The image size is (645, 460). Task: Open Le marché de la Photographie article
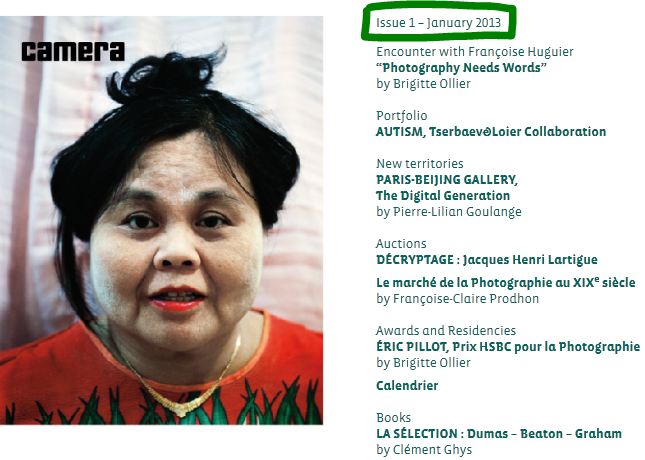tap(506, 282)
